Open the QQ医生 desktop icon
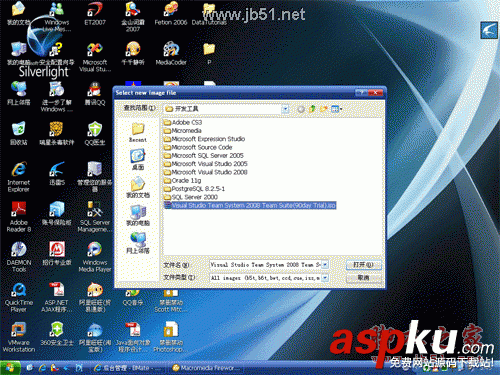Screen dimensions: 500x375 point(95,133)
